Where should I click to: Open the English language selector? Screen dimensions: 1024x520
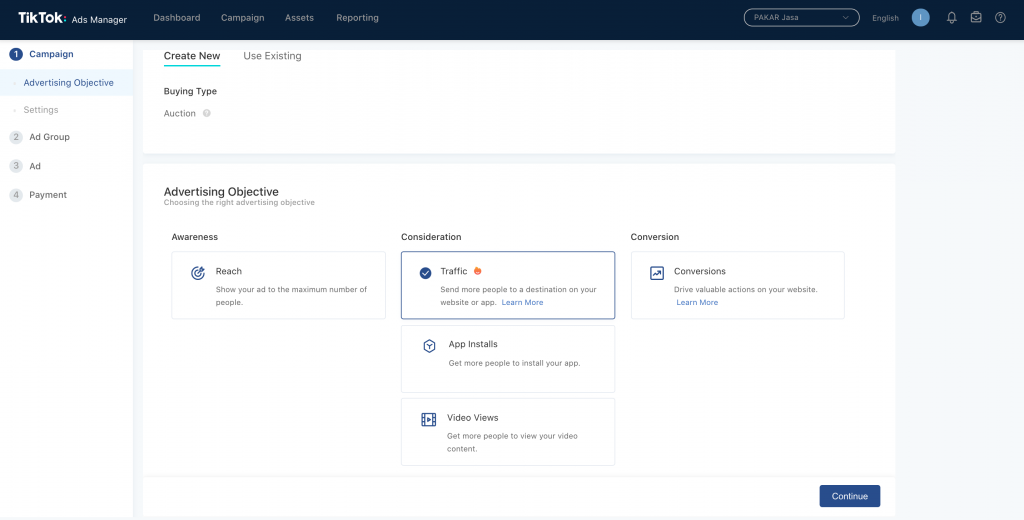point(885,18)
